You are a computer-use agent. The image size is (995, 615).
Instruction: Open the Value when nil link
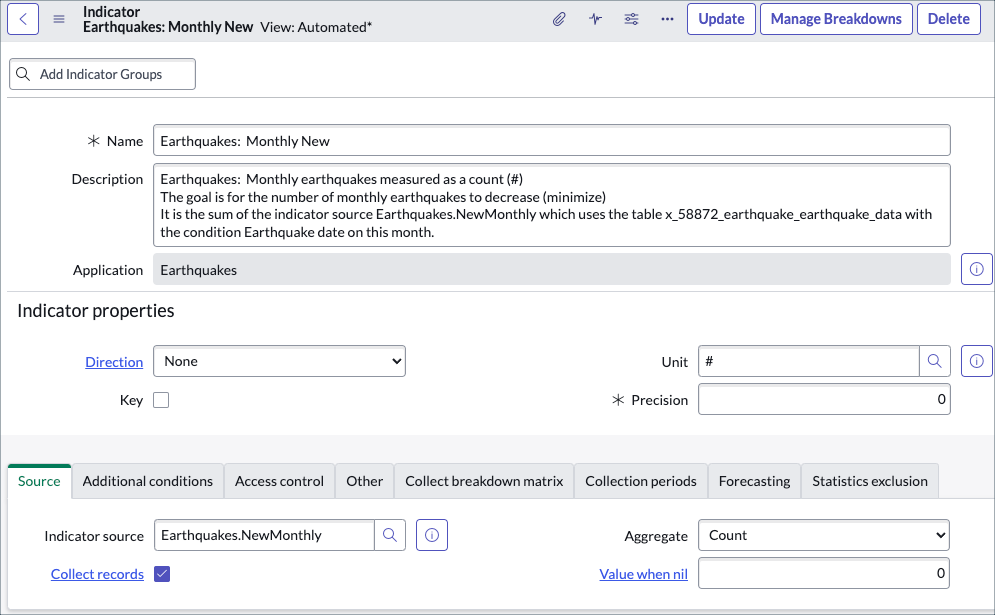click(x=643, y=574)
